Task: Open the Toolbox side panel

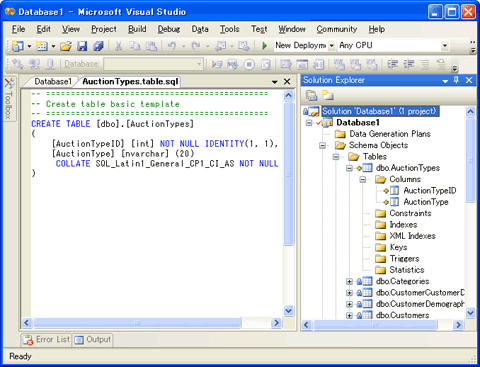Action: 9,99
